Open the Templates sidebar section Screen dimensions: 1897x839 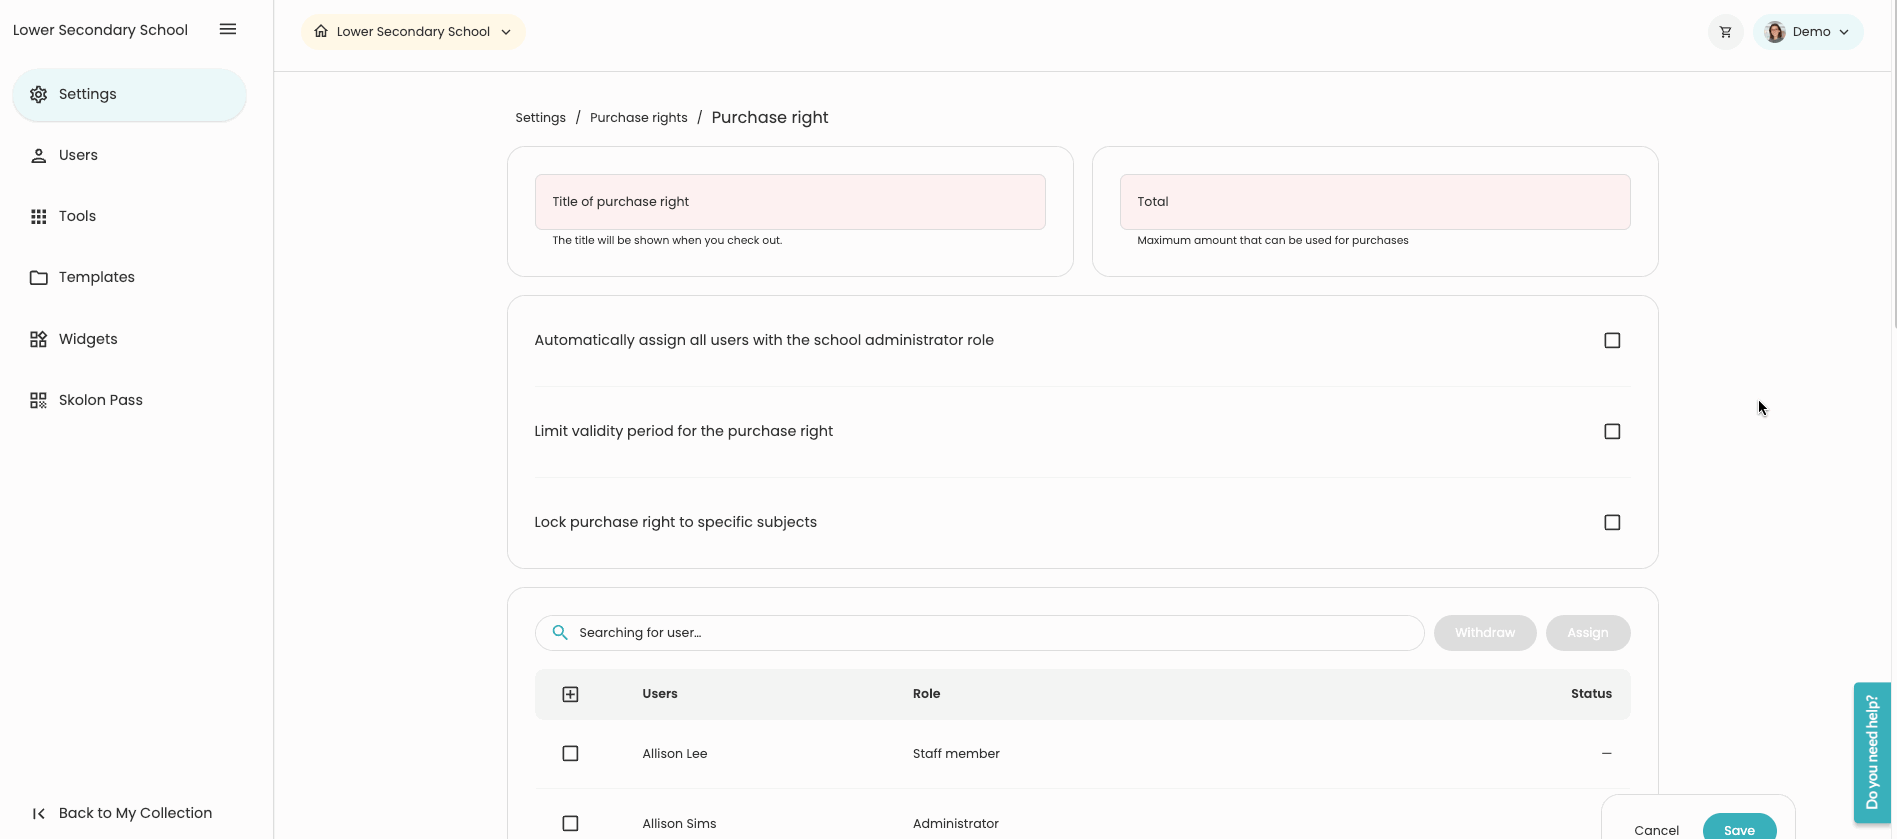pos(96,277)
